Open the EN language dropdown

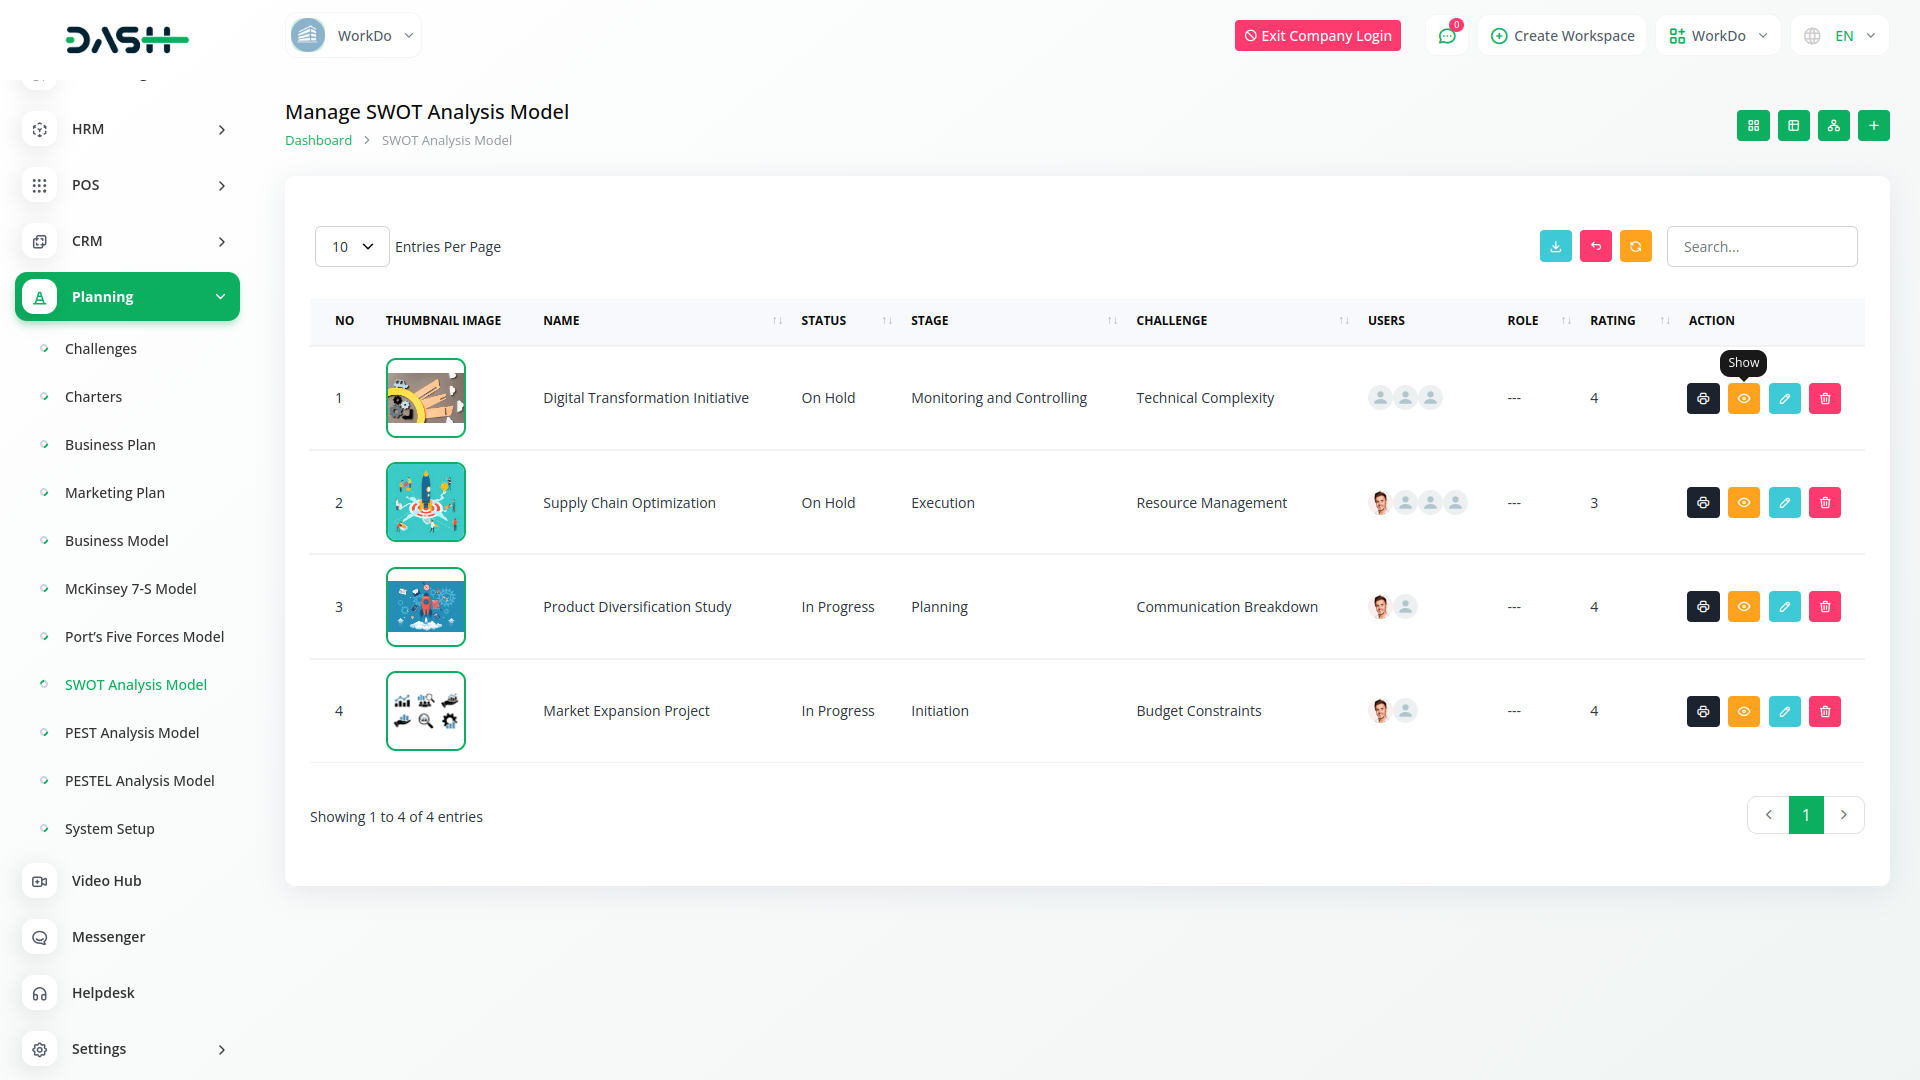pos(1841,36)
